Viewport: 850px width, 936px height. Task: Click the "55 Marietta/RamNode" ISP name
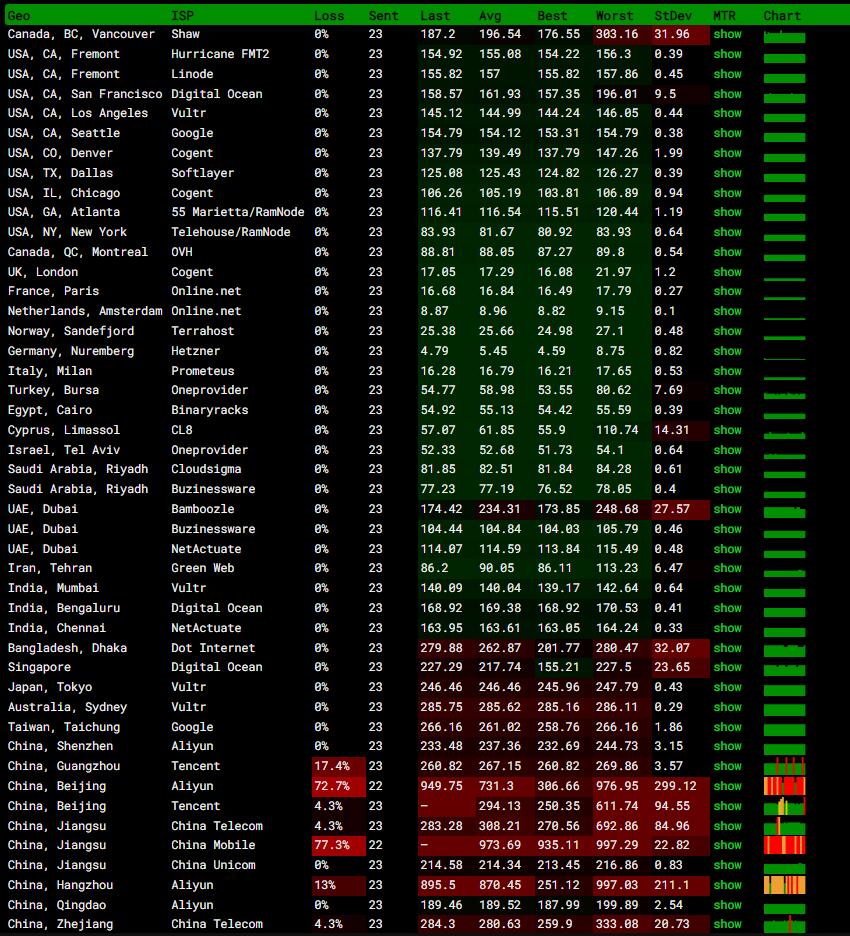(x=238, y=212)
